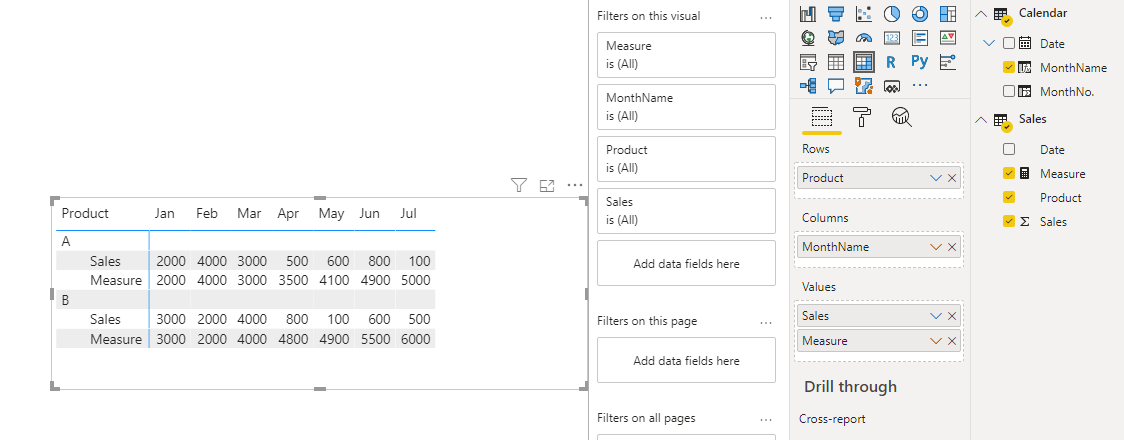Image resolution: width=1124 pixels, height=440 pixels.
Task: Click the page-level 'Add data fields here' box
Action: [686, 360]
